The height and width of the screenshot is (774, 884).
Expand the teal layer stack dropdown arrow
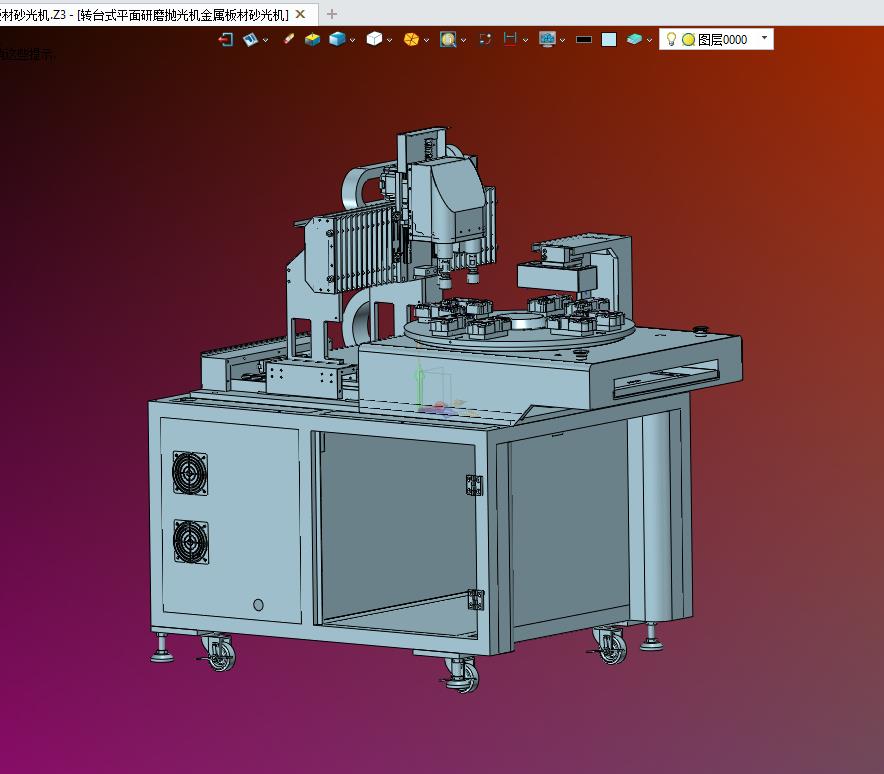click(649, 40)
